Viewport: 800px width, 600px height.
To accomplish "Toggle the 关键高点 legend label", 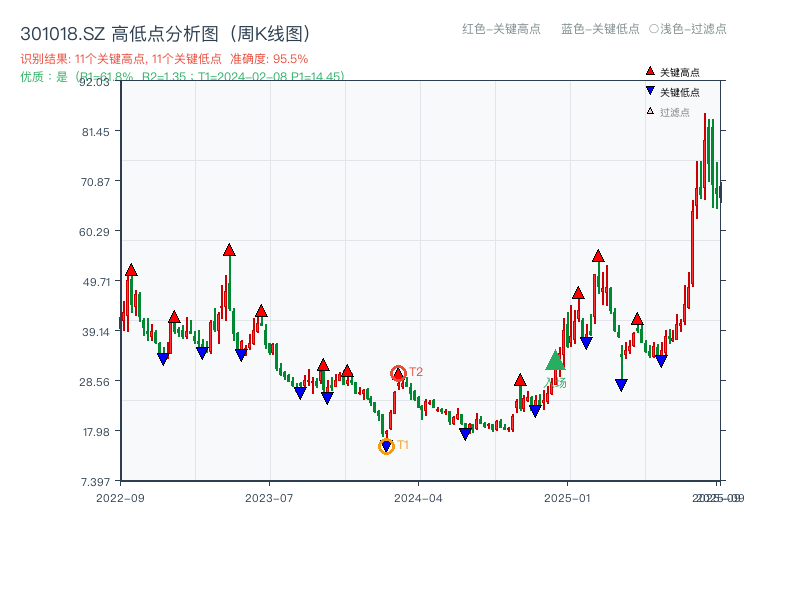I will (x=680, y=72).
